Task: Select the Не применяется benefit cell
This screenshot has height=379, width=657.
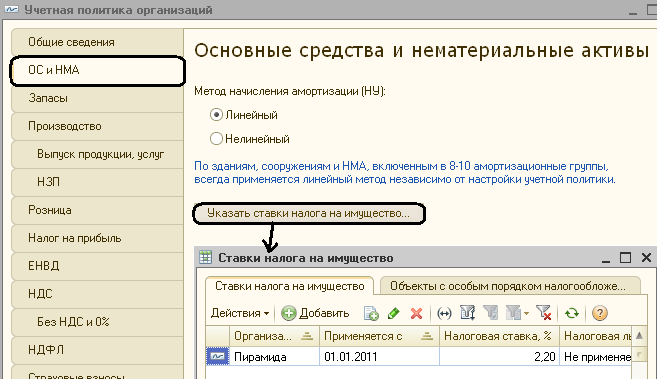Action: click(595, 357)
